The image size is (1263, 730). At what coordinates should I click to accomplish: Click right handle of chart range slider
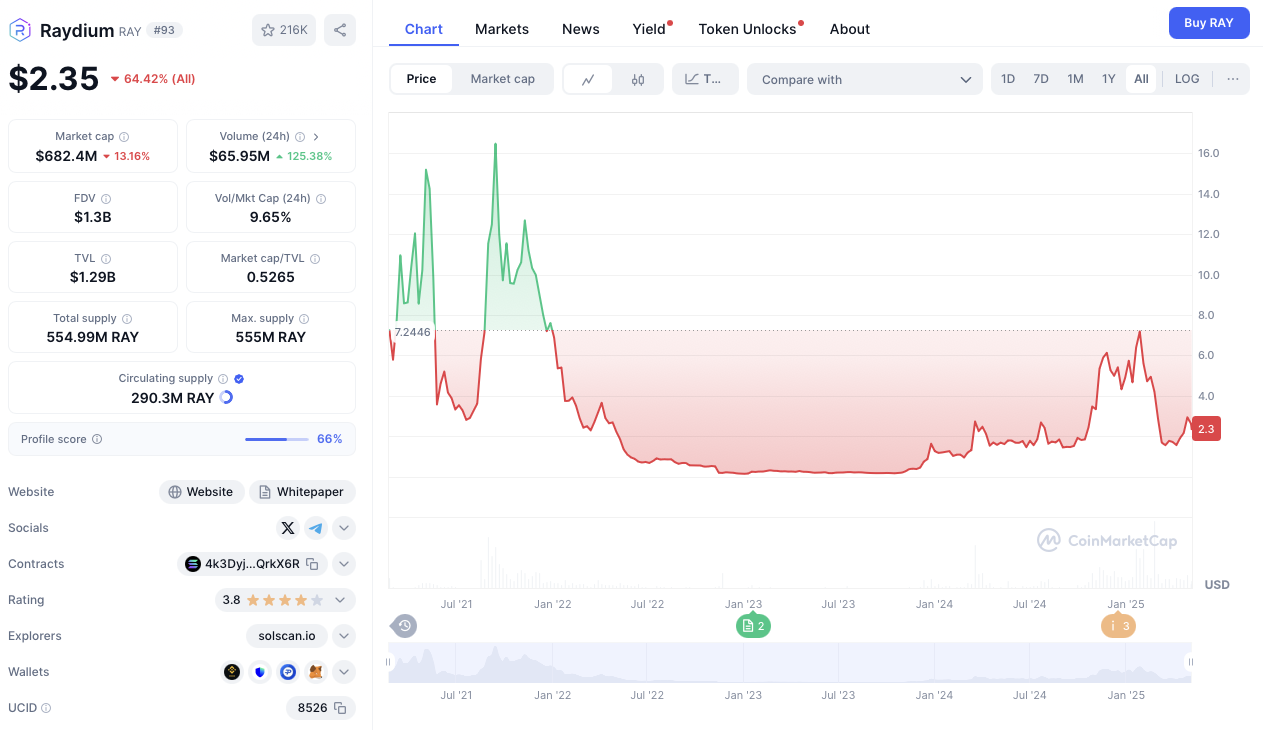1190,661
